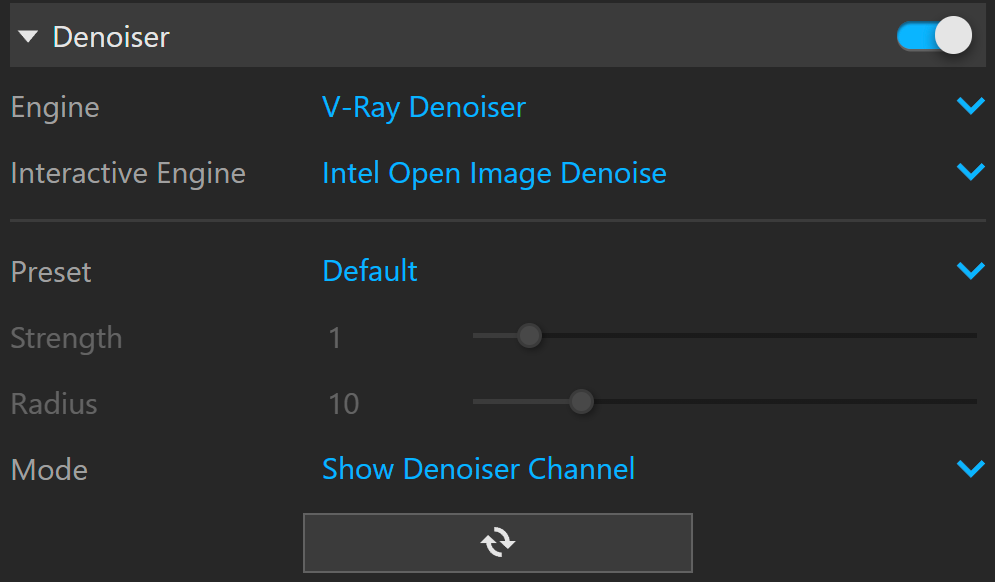Select Intel Open Image Denoise value
The width and height of the screenshot is (995, 582).
[x=494, y=173]
